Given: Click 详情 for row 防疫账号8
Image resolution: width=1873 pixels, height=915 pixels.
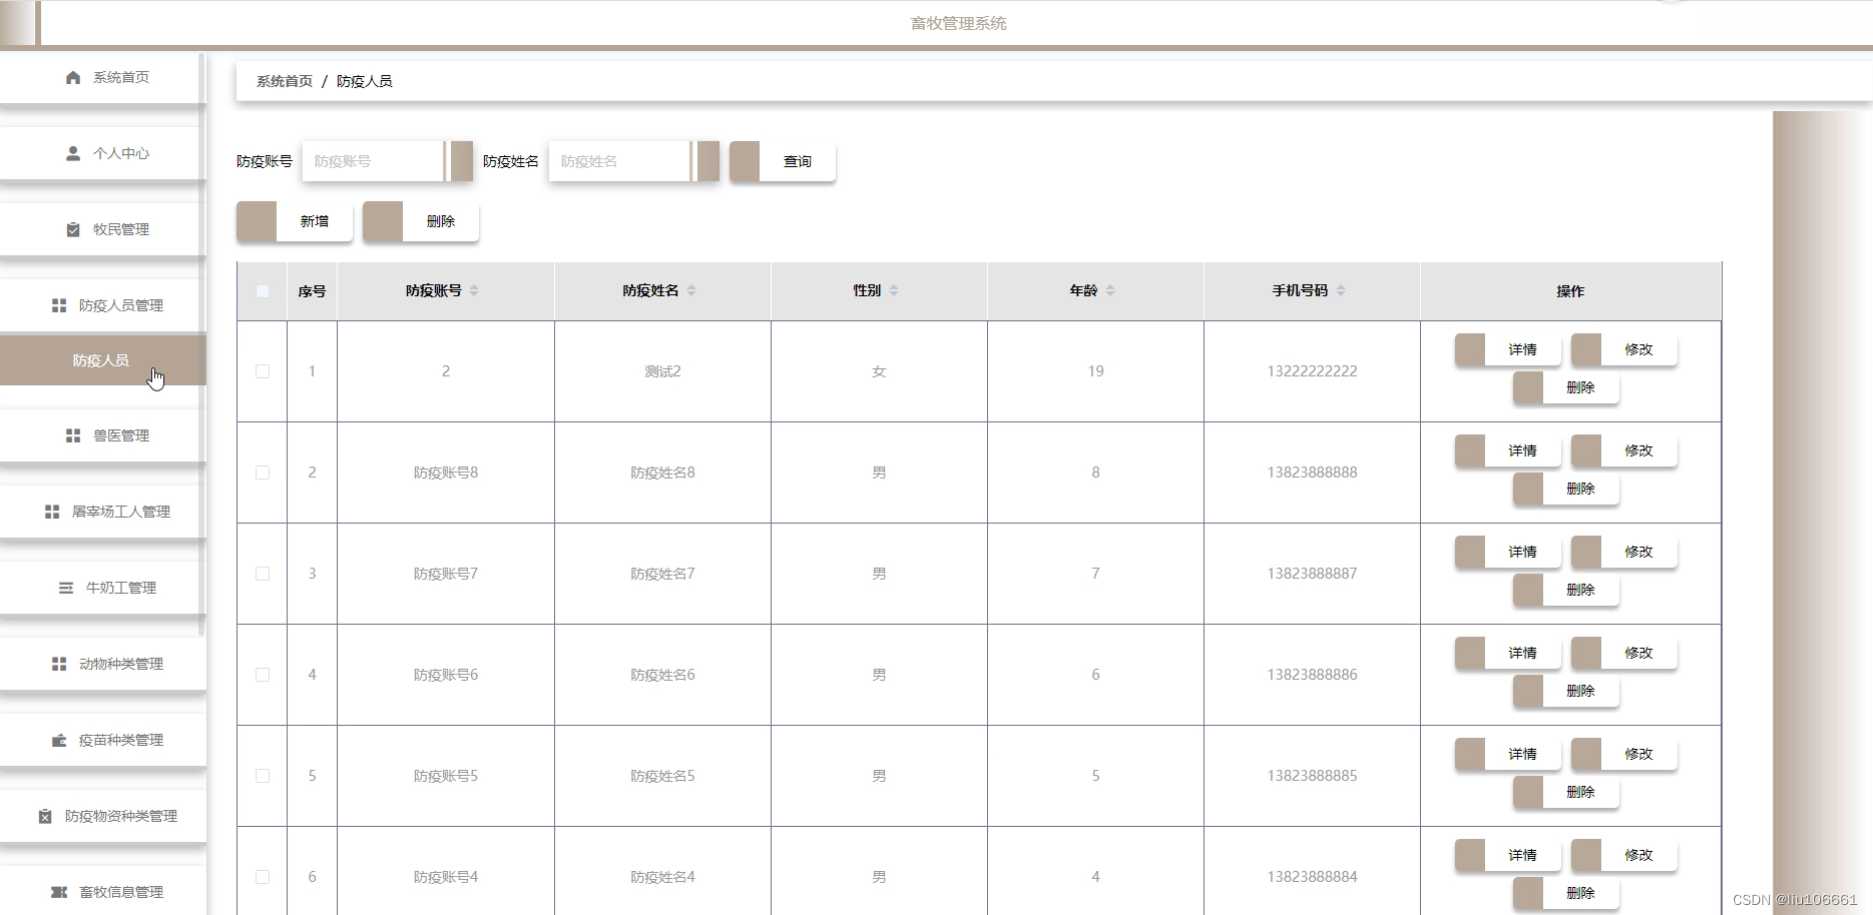Looking at the screenshot, I should [x=1508, y=450].
